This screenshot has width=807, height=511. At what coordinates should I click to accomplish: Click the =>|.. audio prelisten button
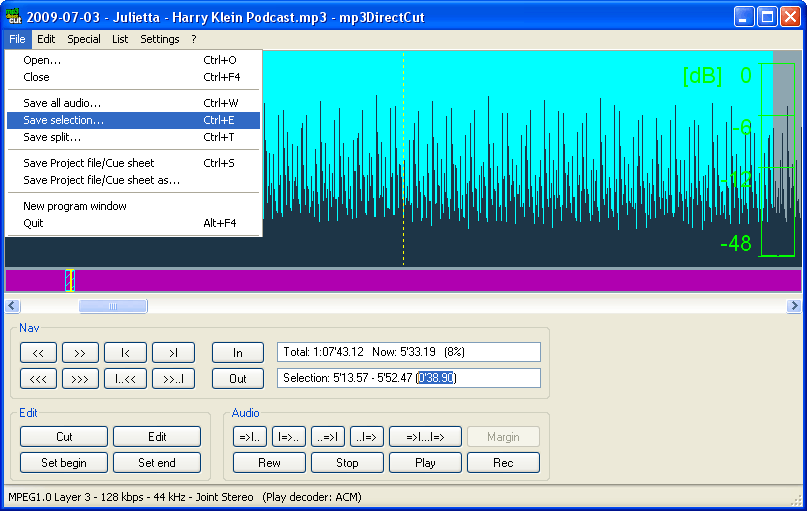click(x=250, y=437)
